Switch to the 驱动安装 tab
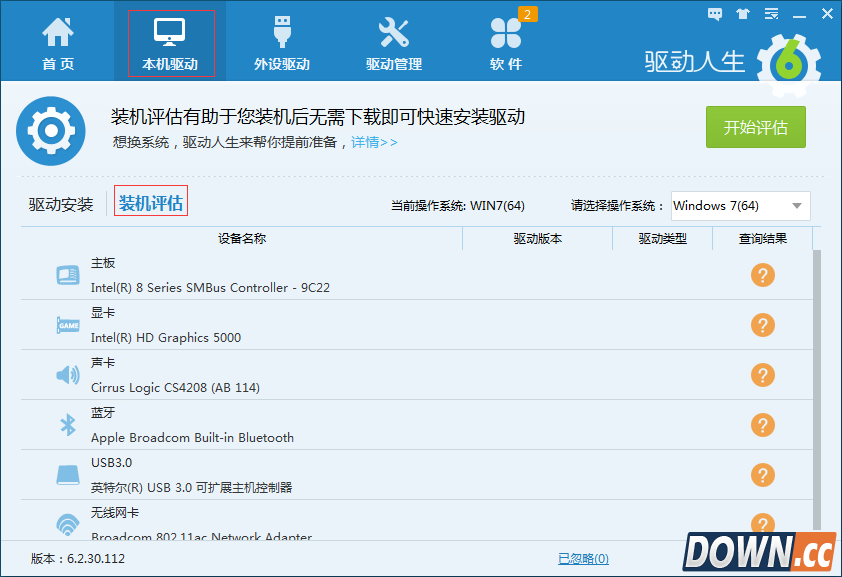 point(61,204)
